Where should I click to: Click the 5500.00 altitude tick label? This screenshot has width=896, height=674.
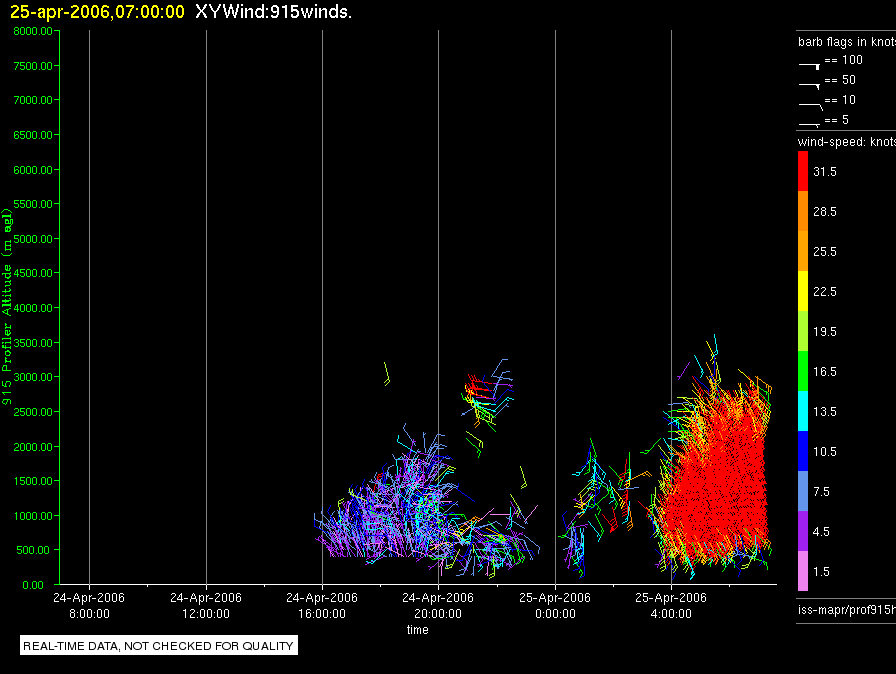click(33, 204)
